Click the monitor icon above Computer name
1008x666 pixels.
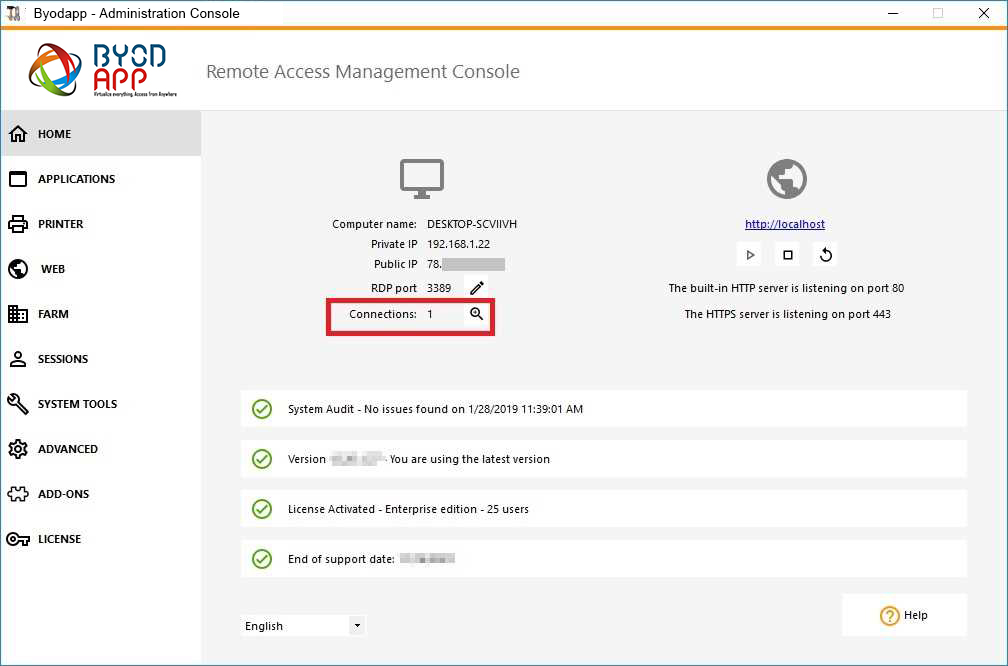coord(422,179)
